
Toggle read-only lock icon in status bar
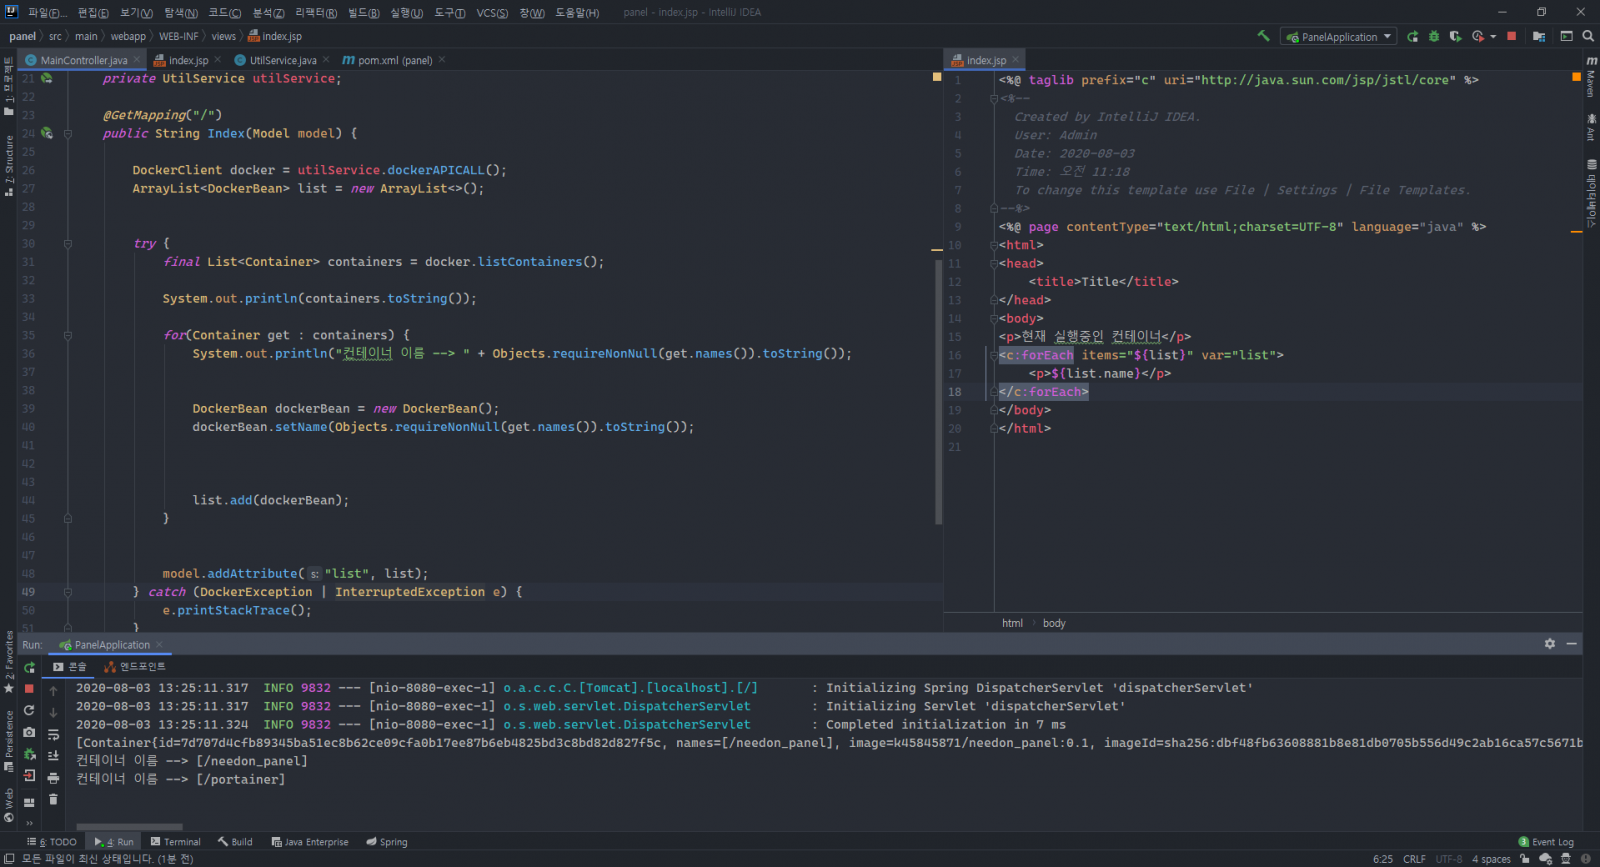coord(1524,859)
